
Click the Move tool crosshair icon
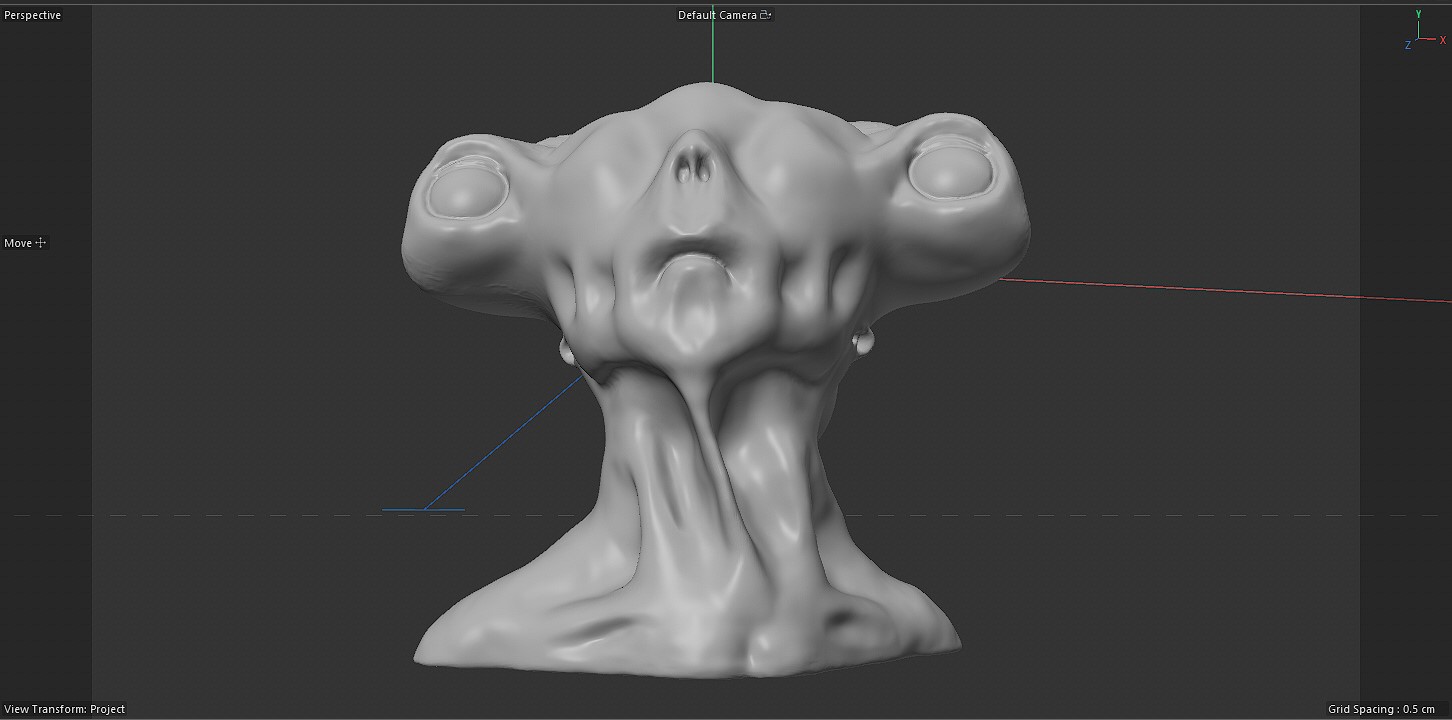[41, 243]
